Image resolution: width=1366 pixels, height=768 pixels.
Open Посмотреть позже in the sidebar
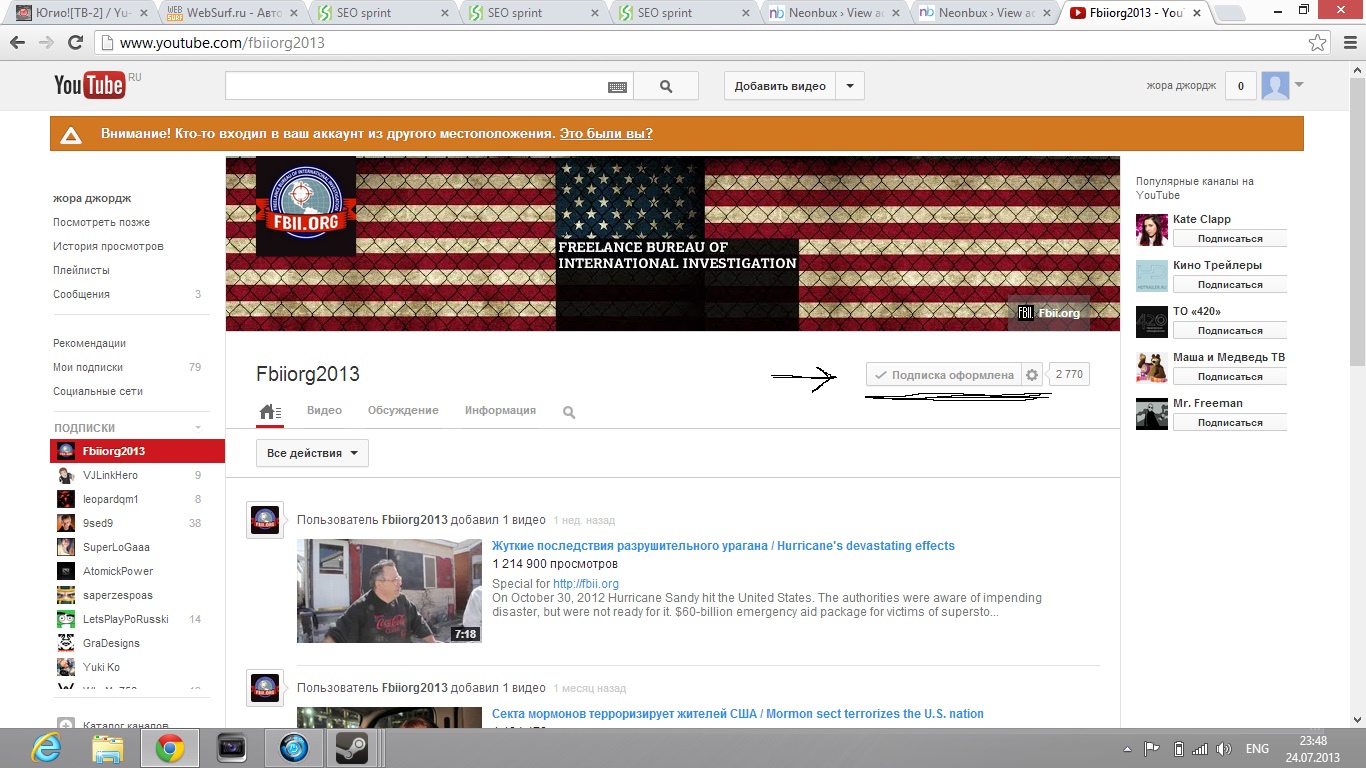click(x=101, y=222)
